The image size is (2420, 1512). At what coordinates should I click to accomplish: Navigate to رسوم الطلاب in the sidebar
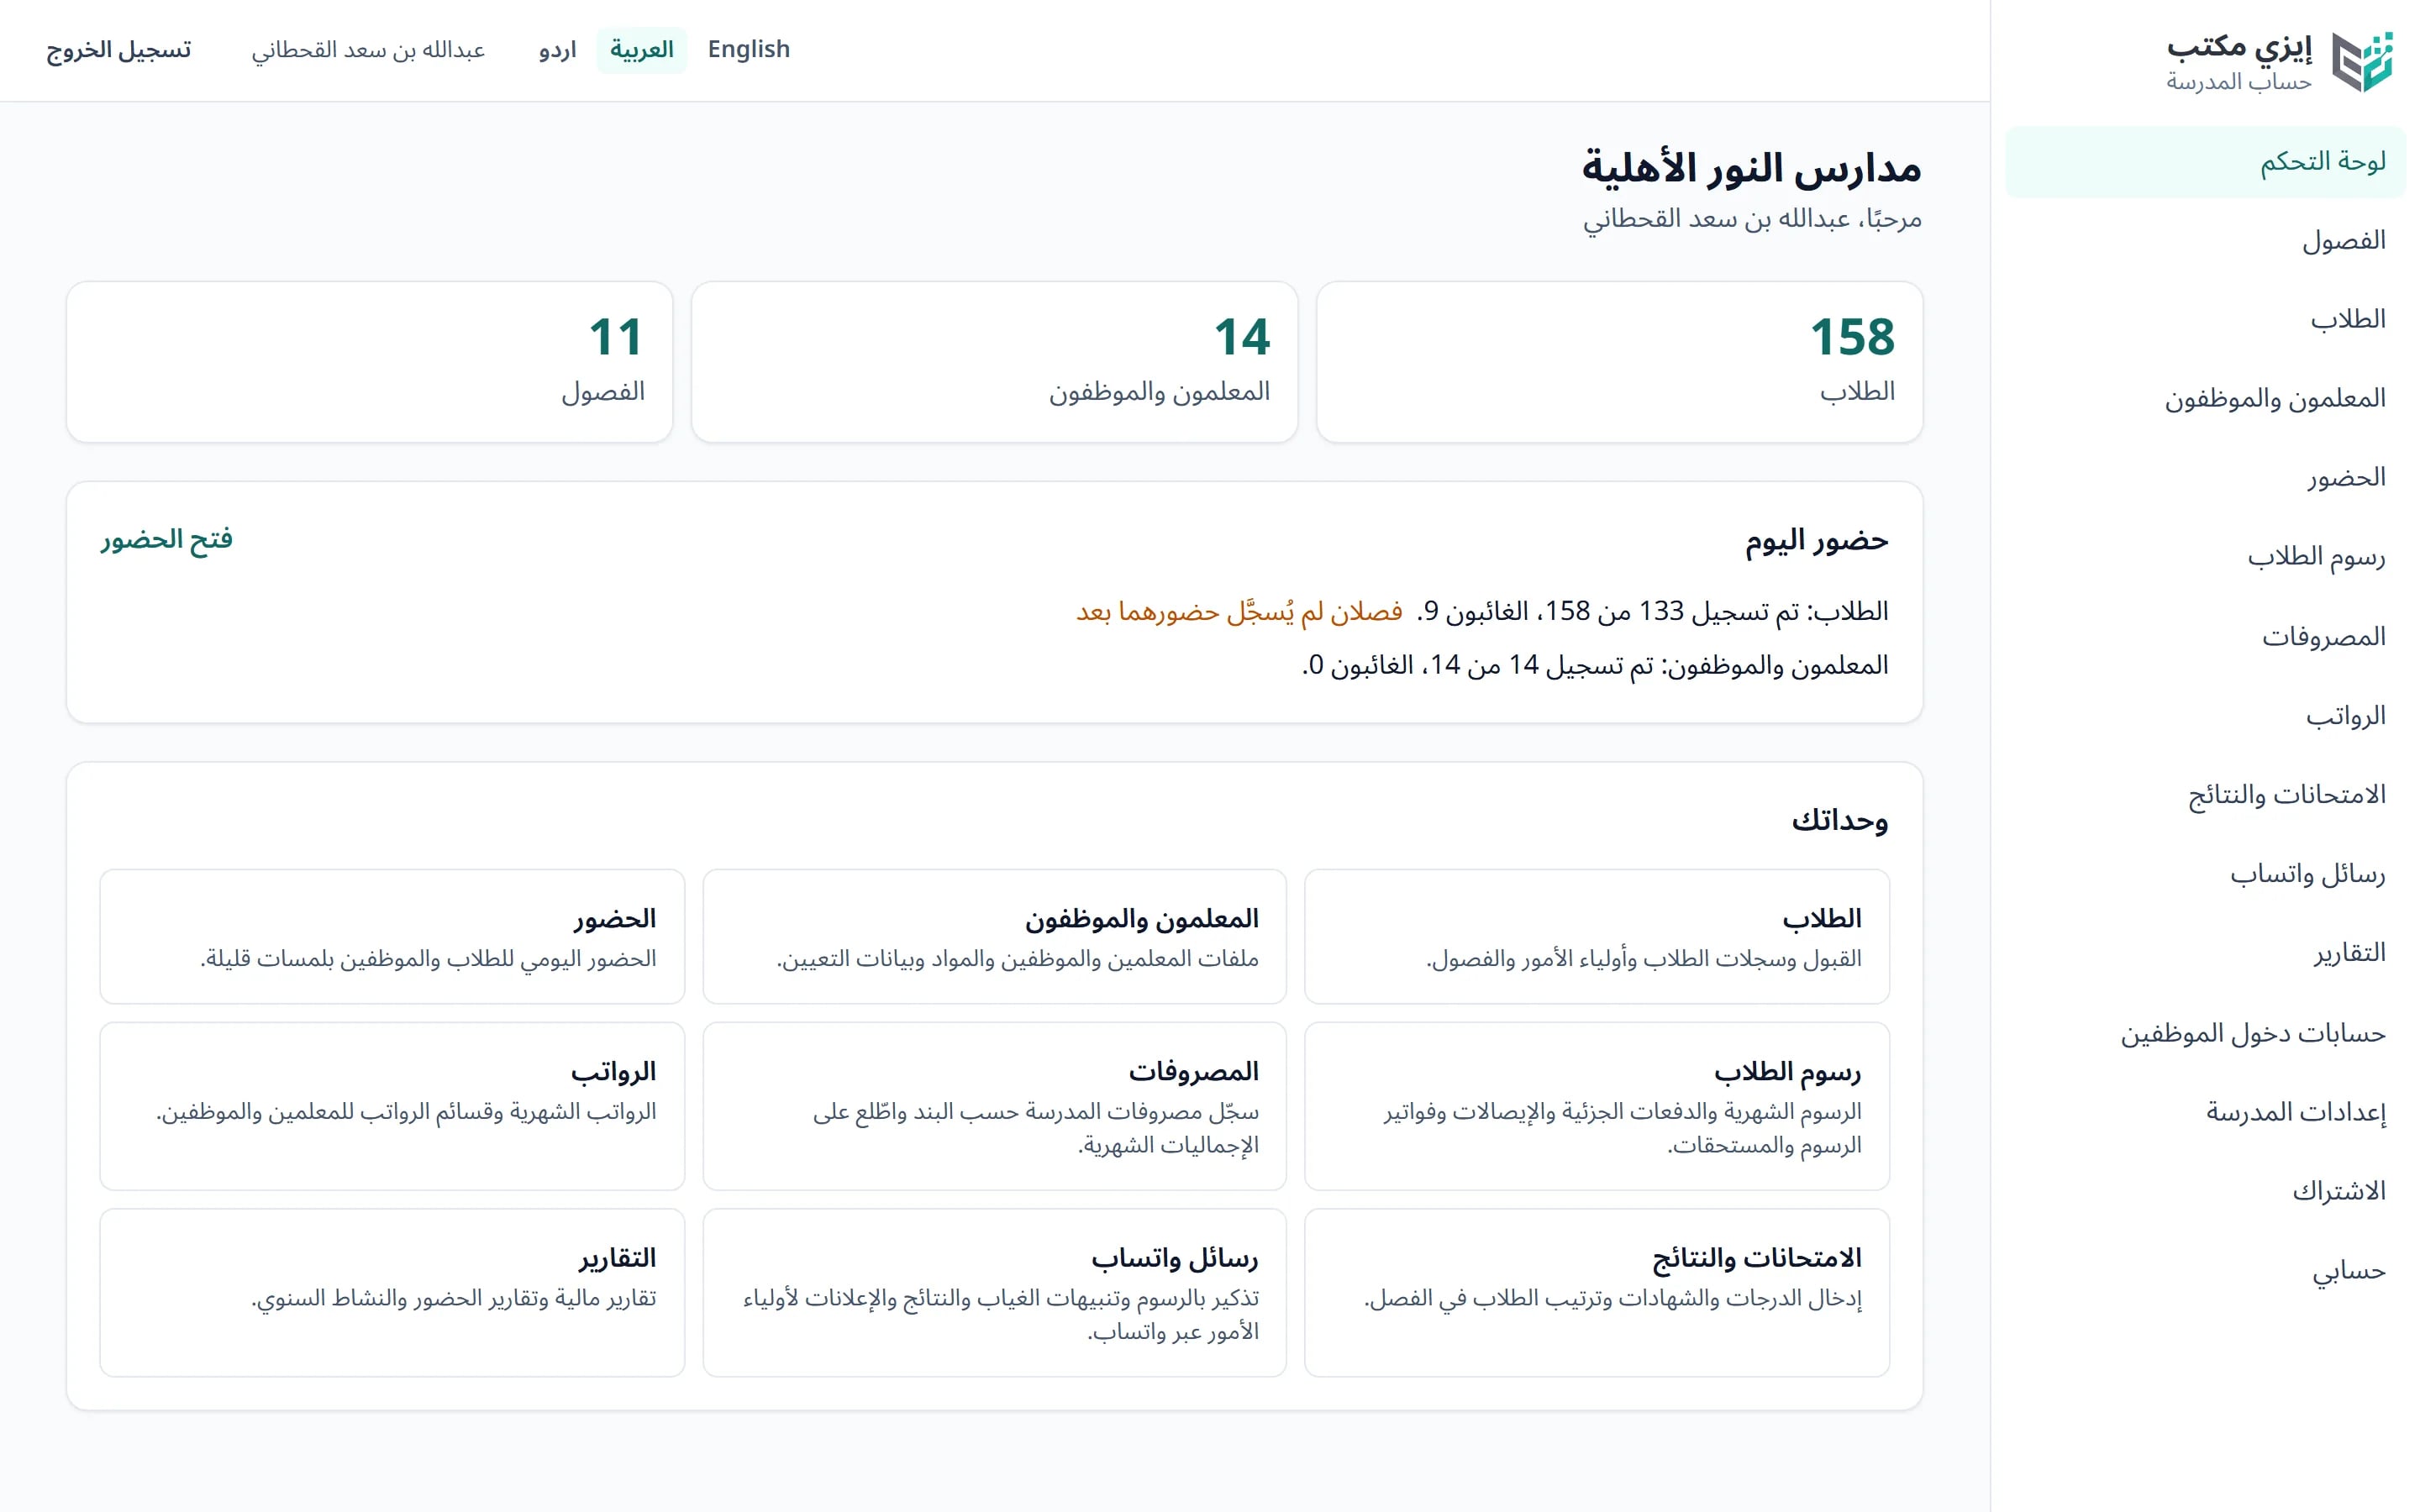(2205, 557)
